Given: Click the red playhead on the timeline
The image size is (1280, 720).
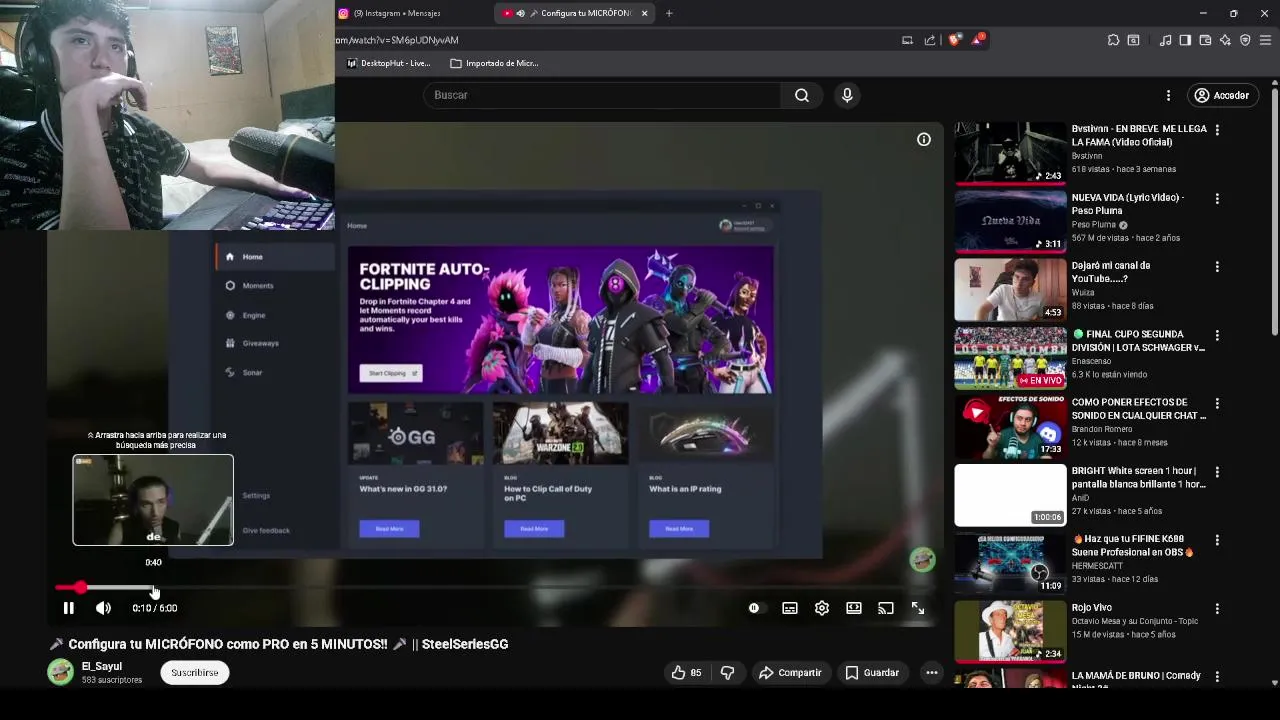Looking at the screenshot, I should click(x=80, y=588).
